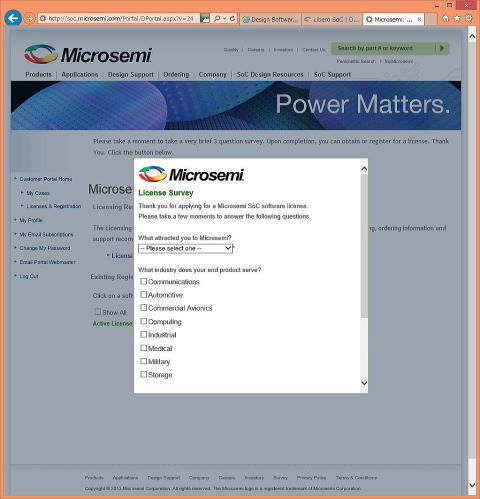Image resolution: width=480 pixels, height=499 pixels.
Task: Open browser tools gear icon
Action: tap(469, 18)
